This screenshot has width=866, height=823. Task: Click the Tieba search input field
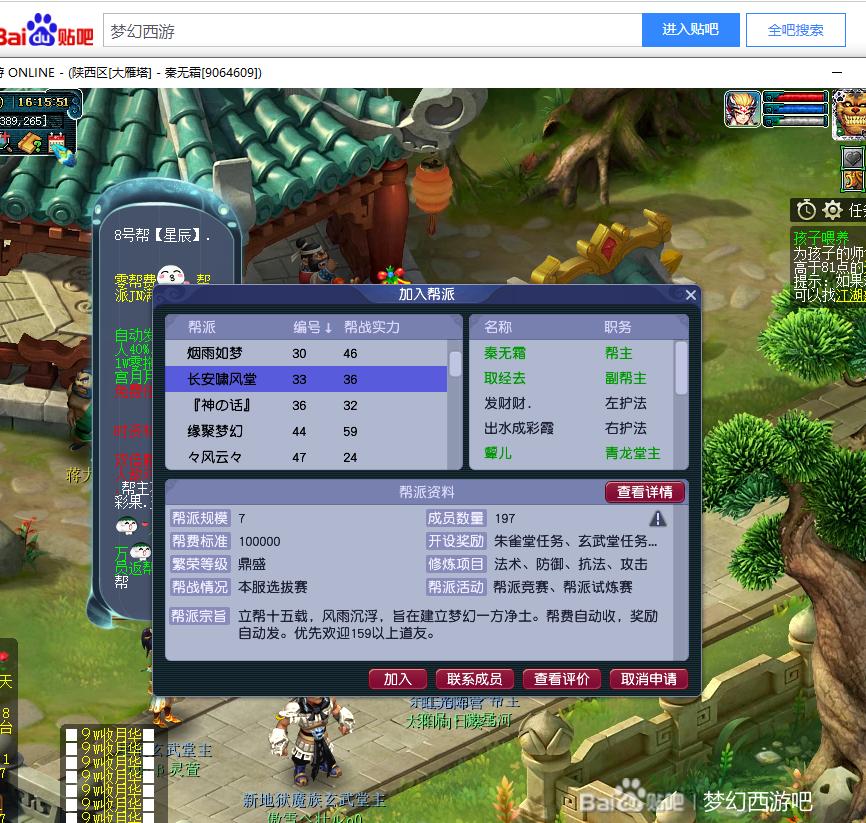tap(373, 30)
